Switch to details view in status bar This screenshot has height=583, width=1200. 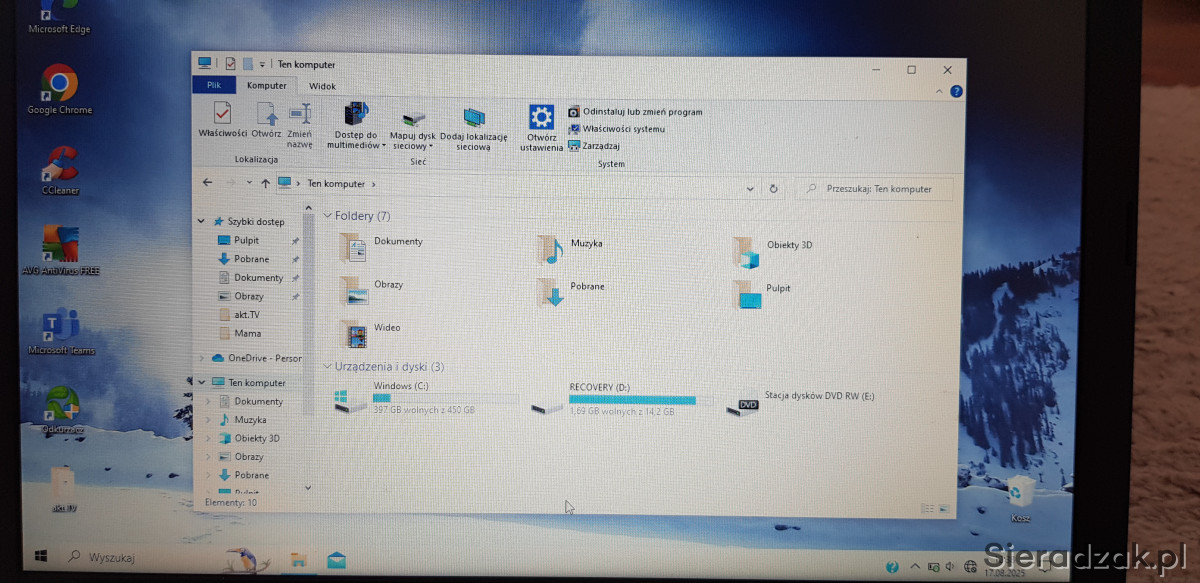click(x=928, y=509)
